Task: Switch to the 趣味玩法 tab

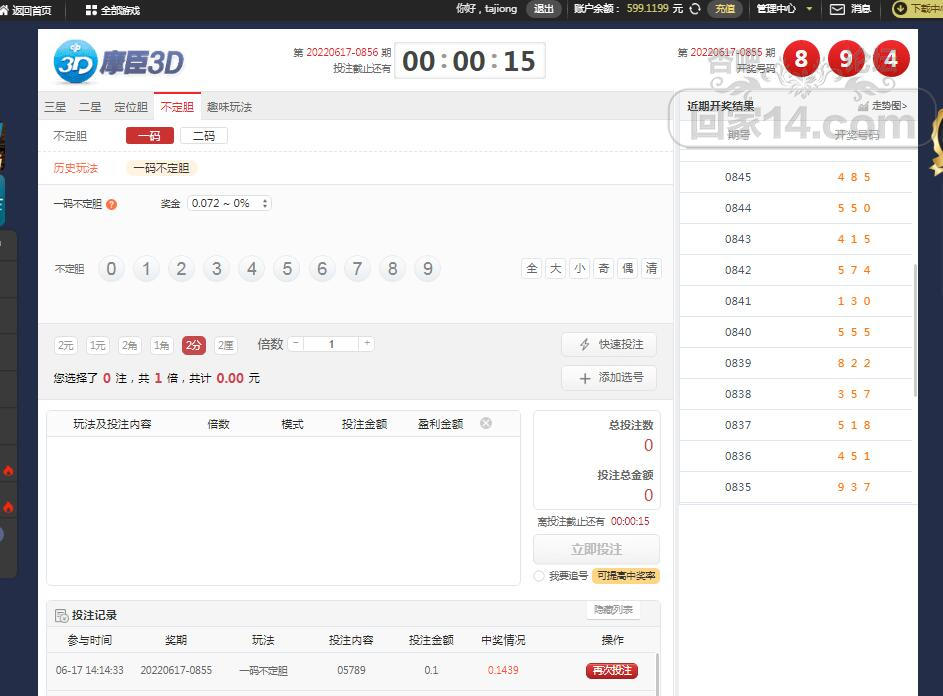Action: tap(229, 107)
